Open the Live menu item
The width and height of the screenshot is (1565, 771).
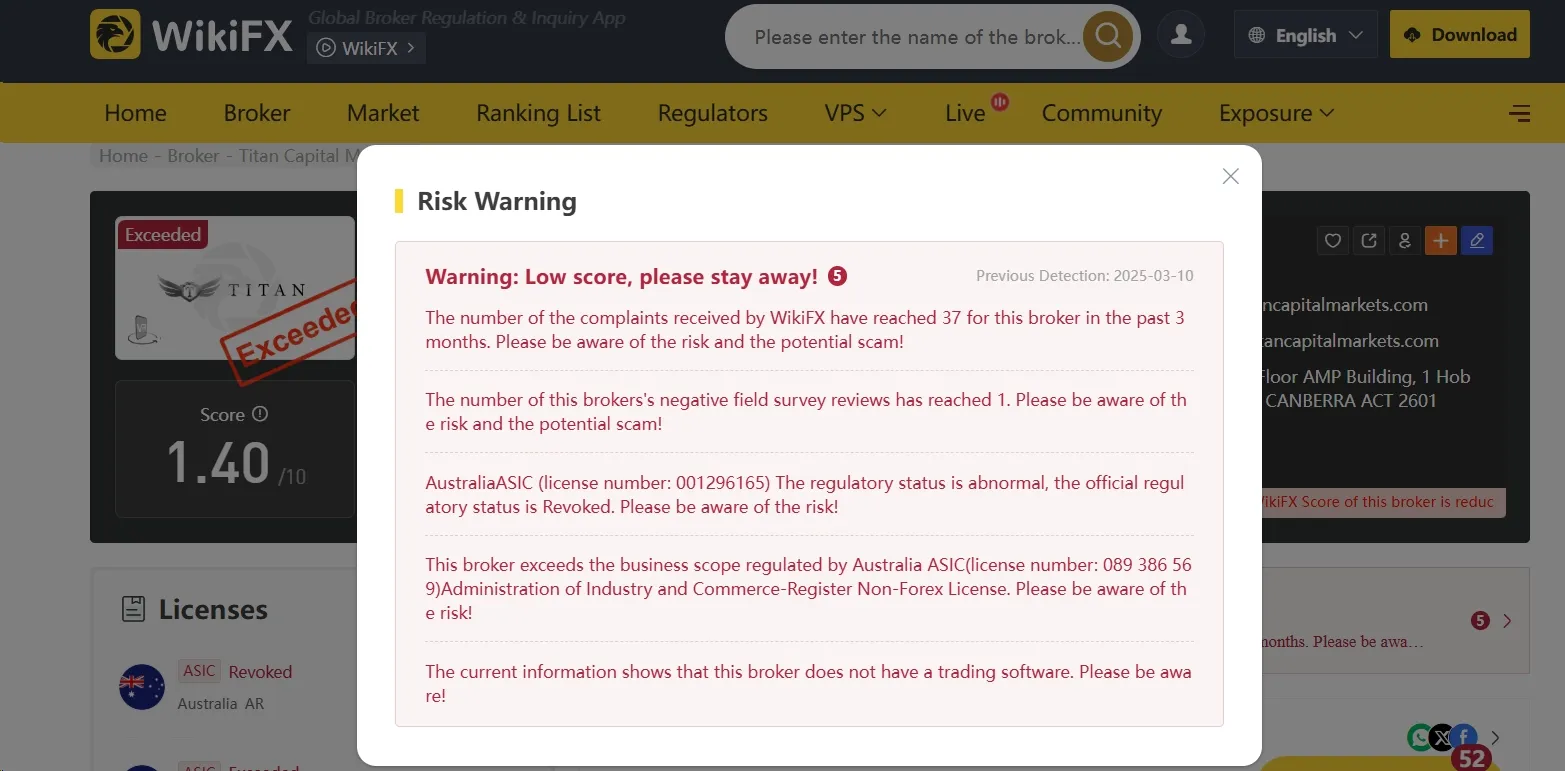click(x=965, y=113)
